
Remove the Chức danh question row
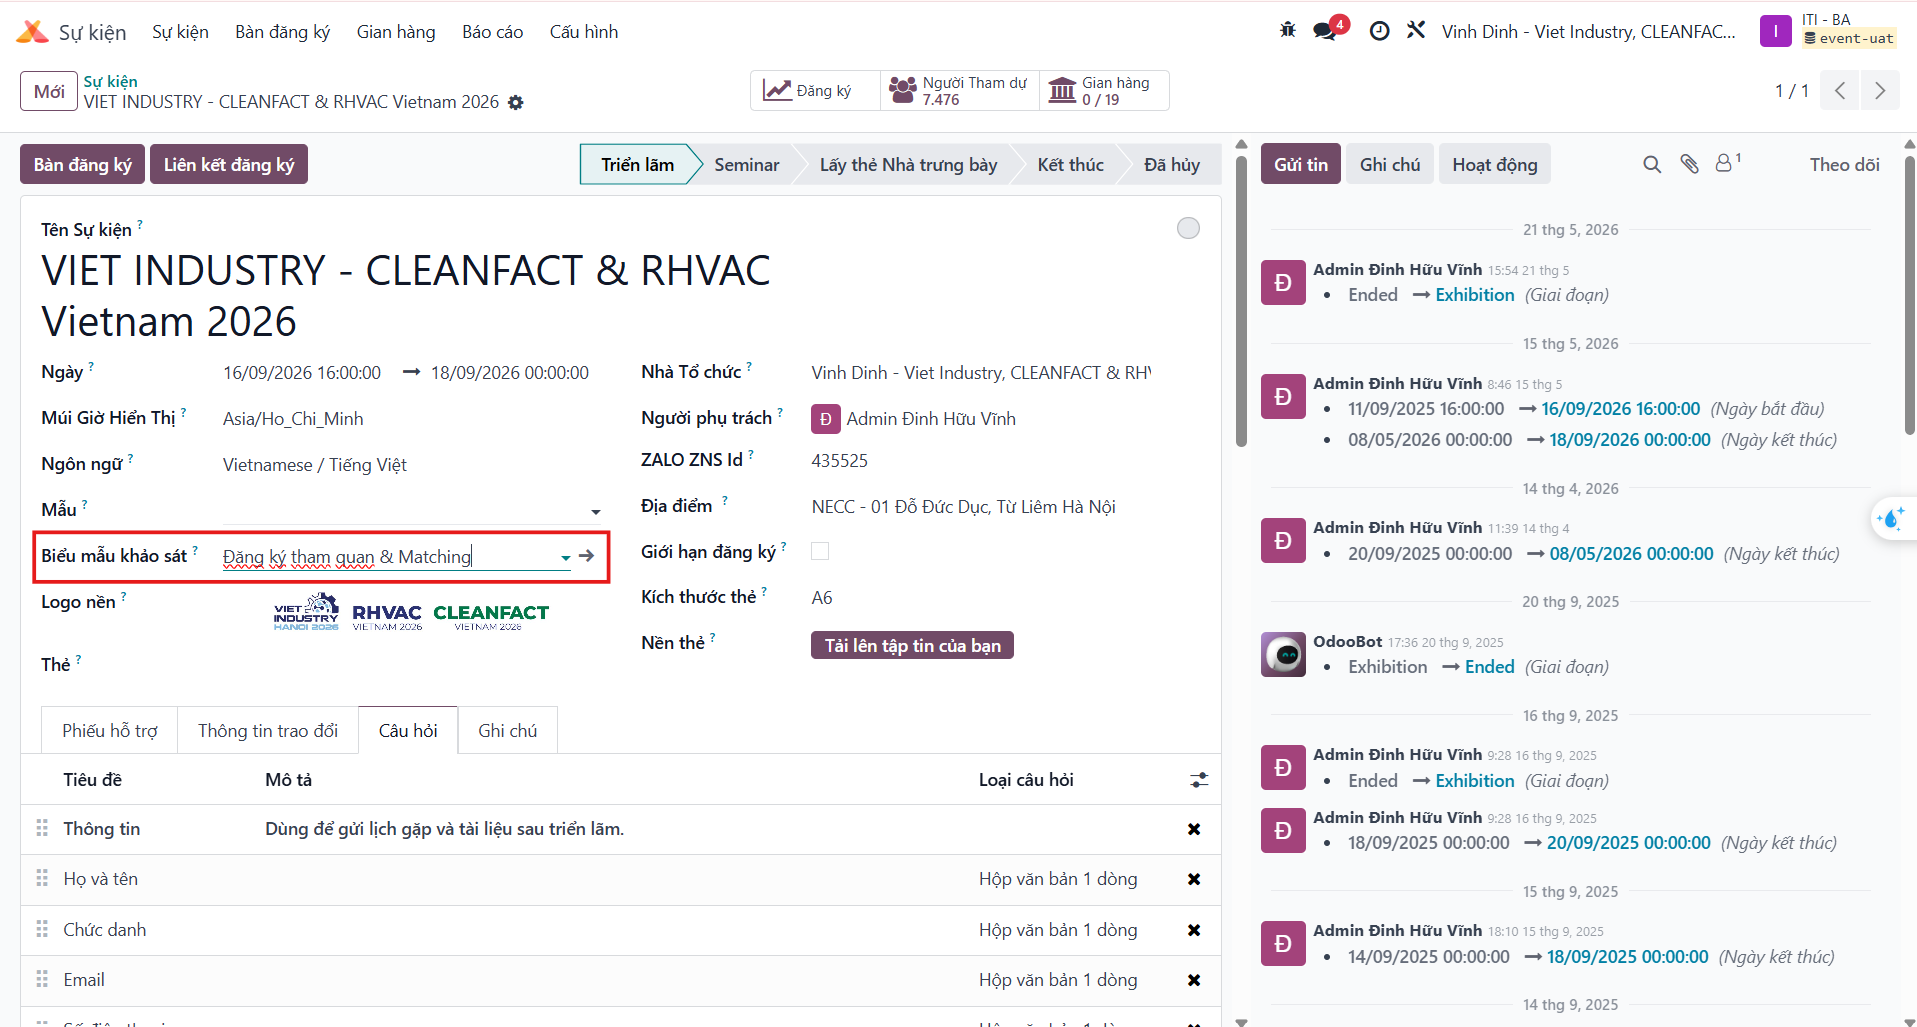1194,930
